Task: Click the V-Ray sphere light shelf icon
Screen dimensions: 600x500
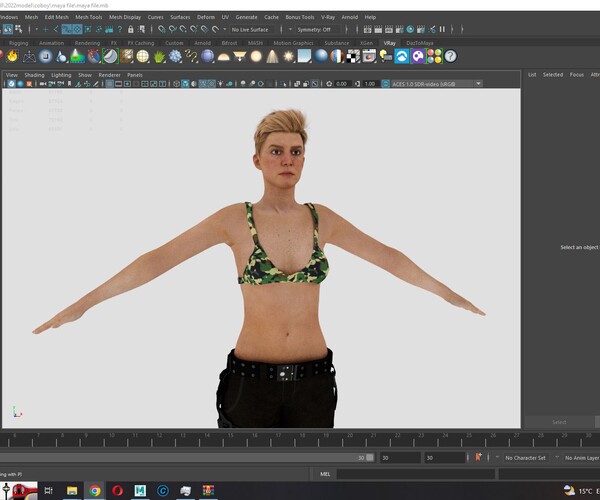Action: point(256,56)
